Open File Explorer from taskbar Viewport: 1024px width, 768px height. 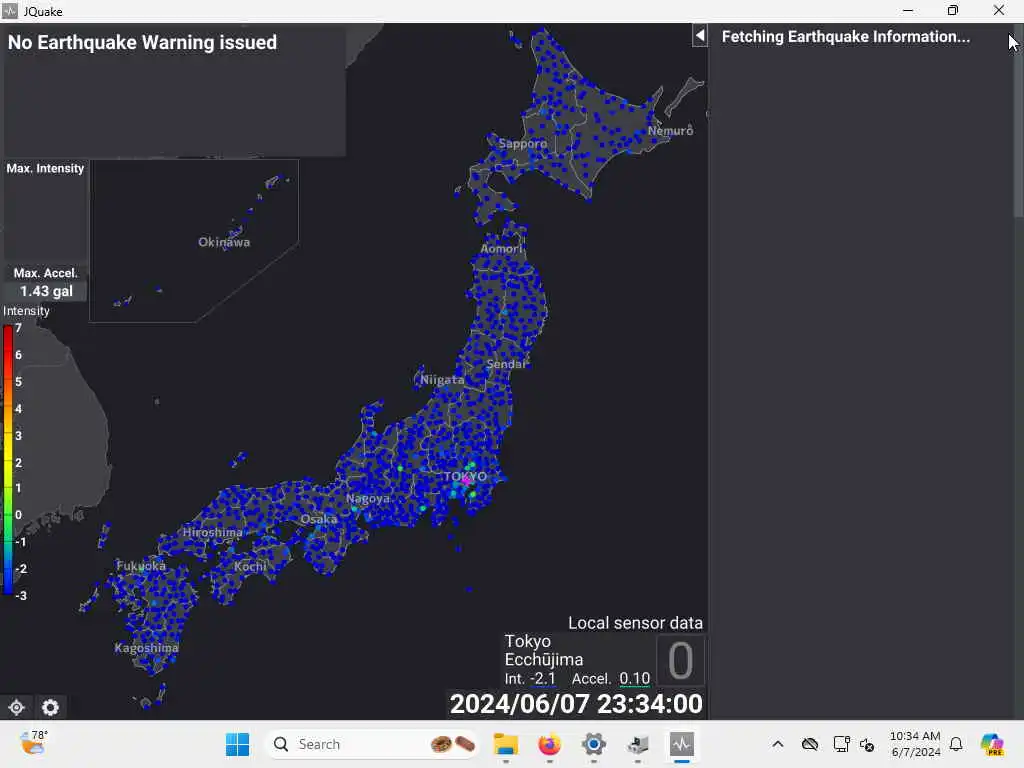tap(505, 744)
